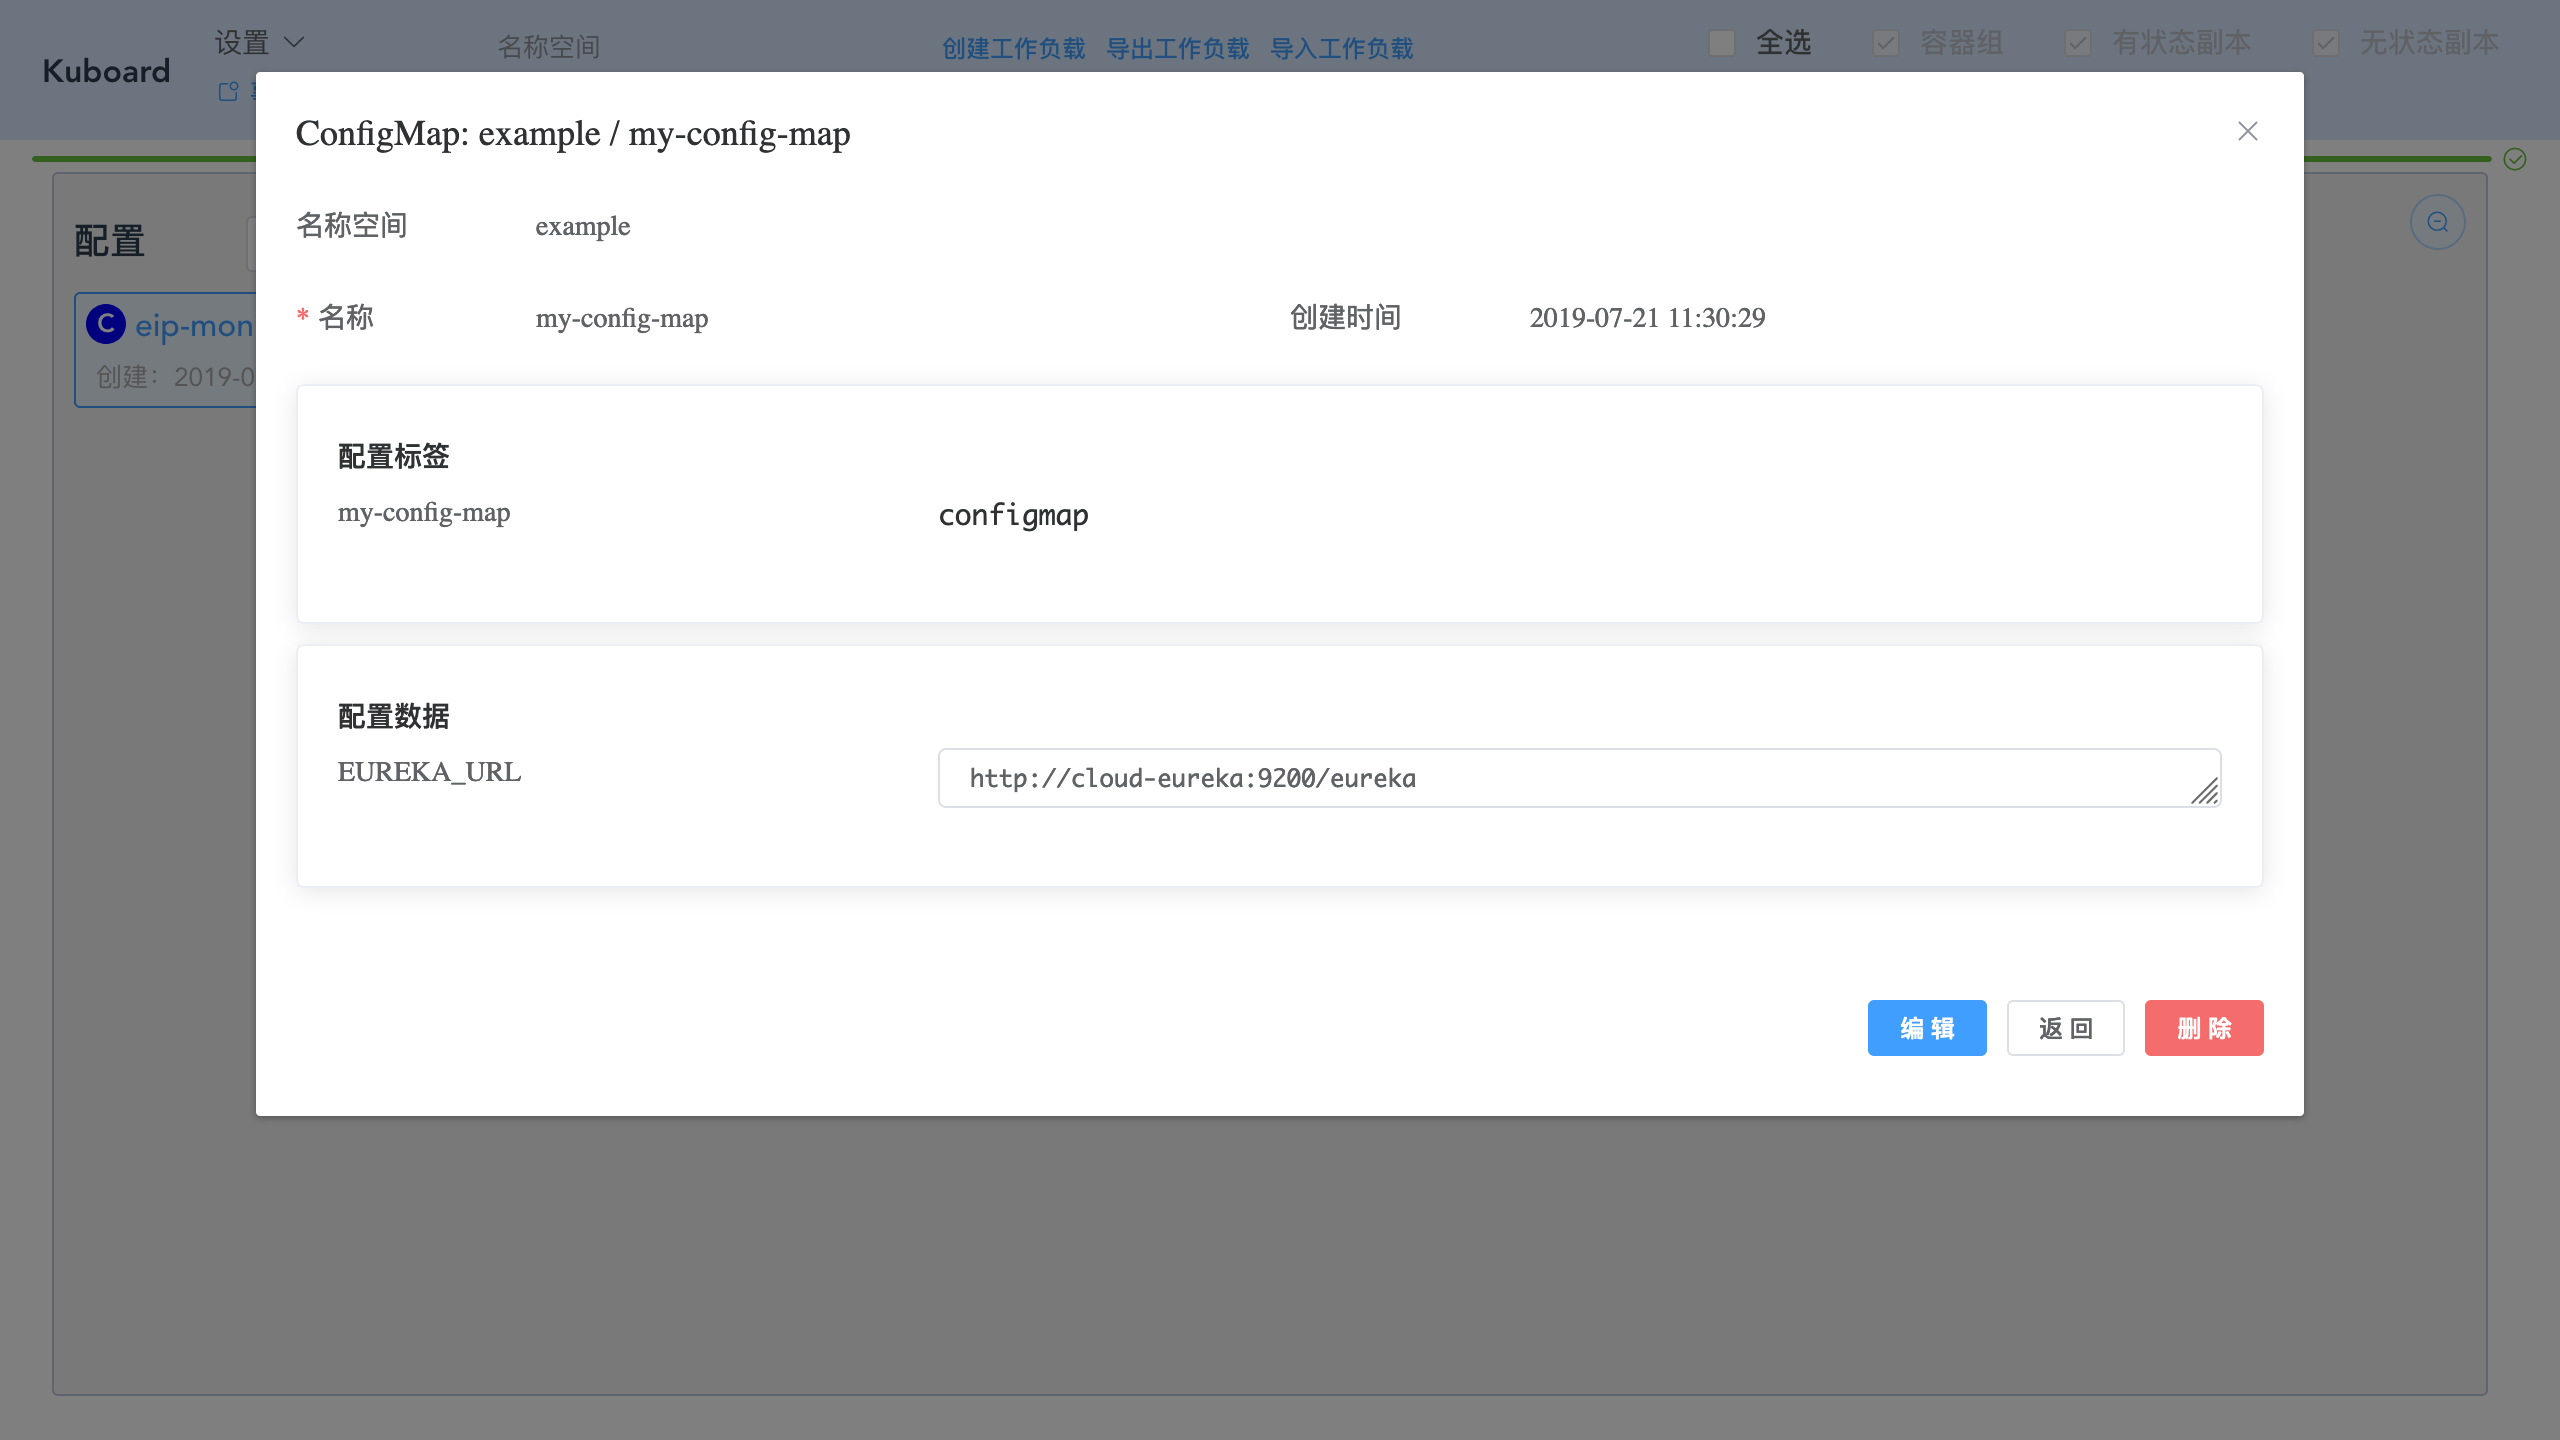Image resolution: width=2560 pixels, height=1440 pixels.
Task: Click the magnifier zoom icon on right panel
Action: [x=2437, y=221]
